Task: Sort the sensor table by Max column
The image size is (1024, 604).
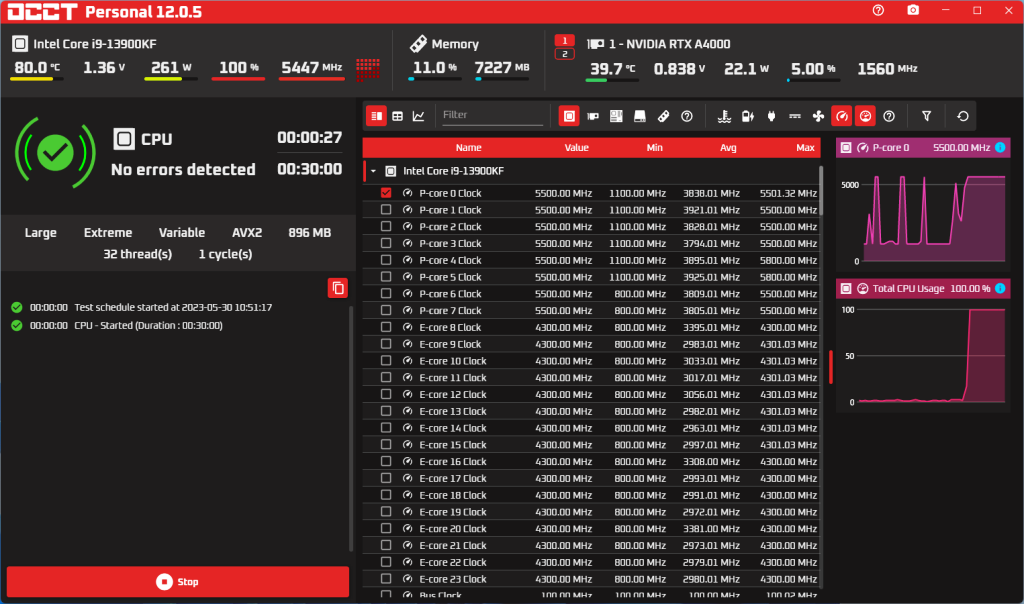Action: coord(805,148)
